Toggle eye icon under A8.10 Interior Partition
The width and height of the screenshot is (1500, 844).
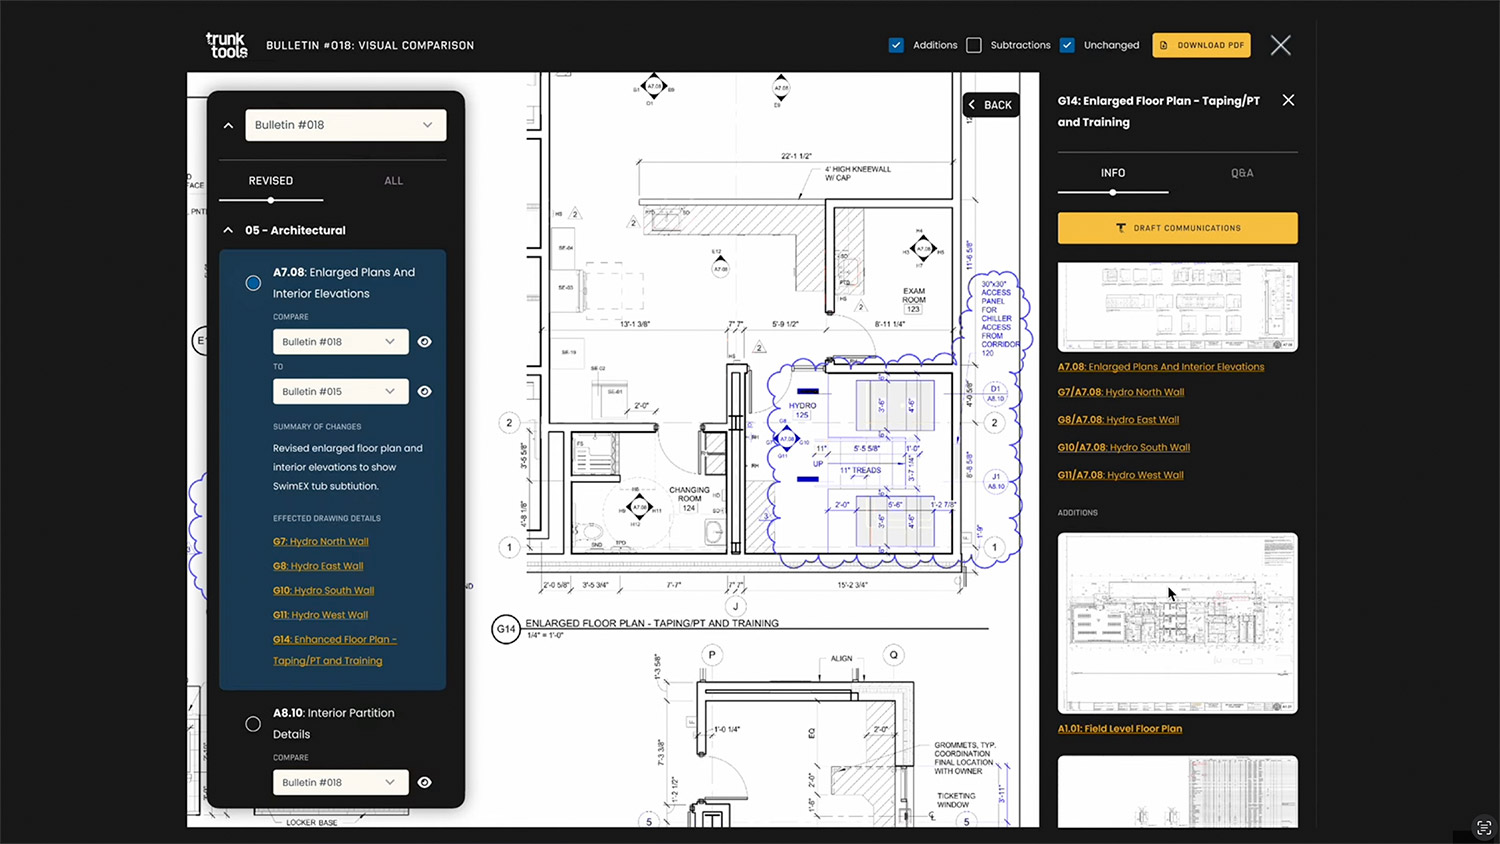(x=424, y=783)
